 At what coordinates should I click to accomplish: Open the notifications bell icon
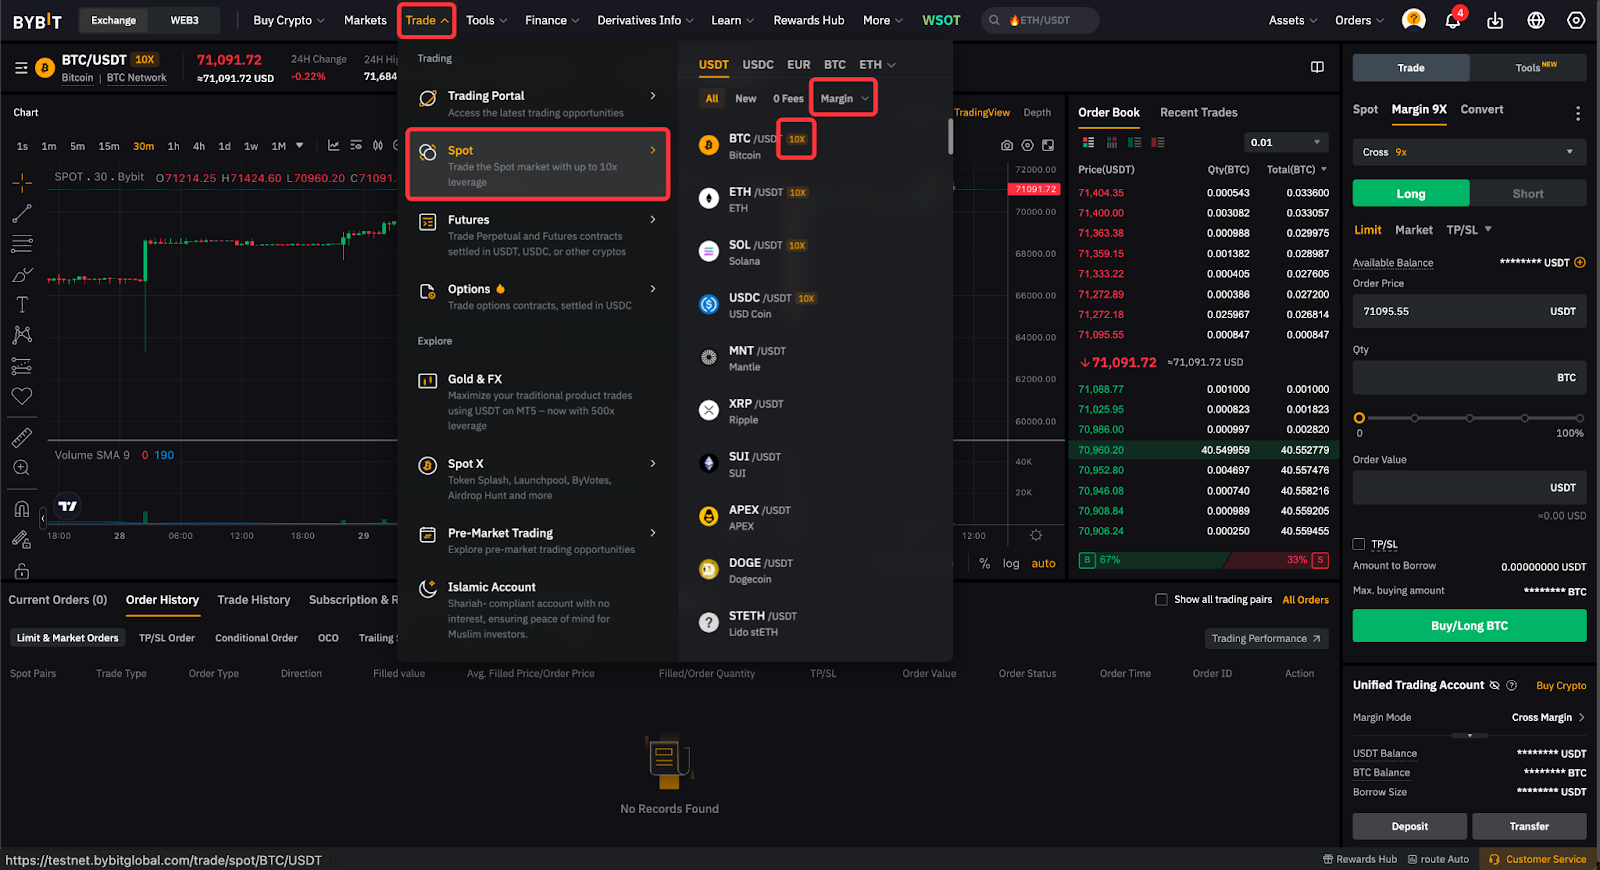click(x=1452, y=21)
